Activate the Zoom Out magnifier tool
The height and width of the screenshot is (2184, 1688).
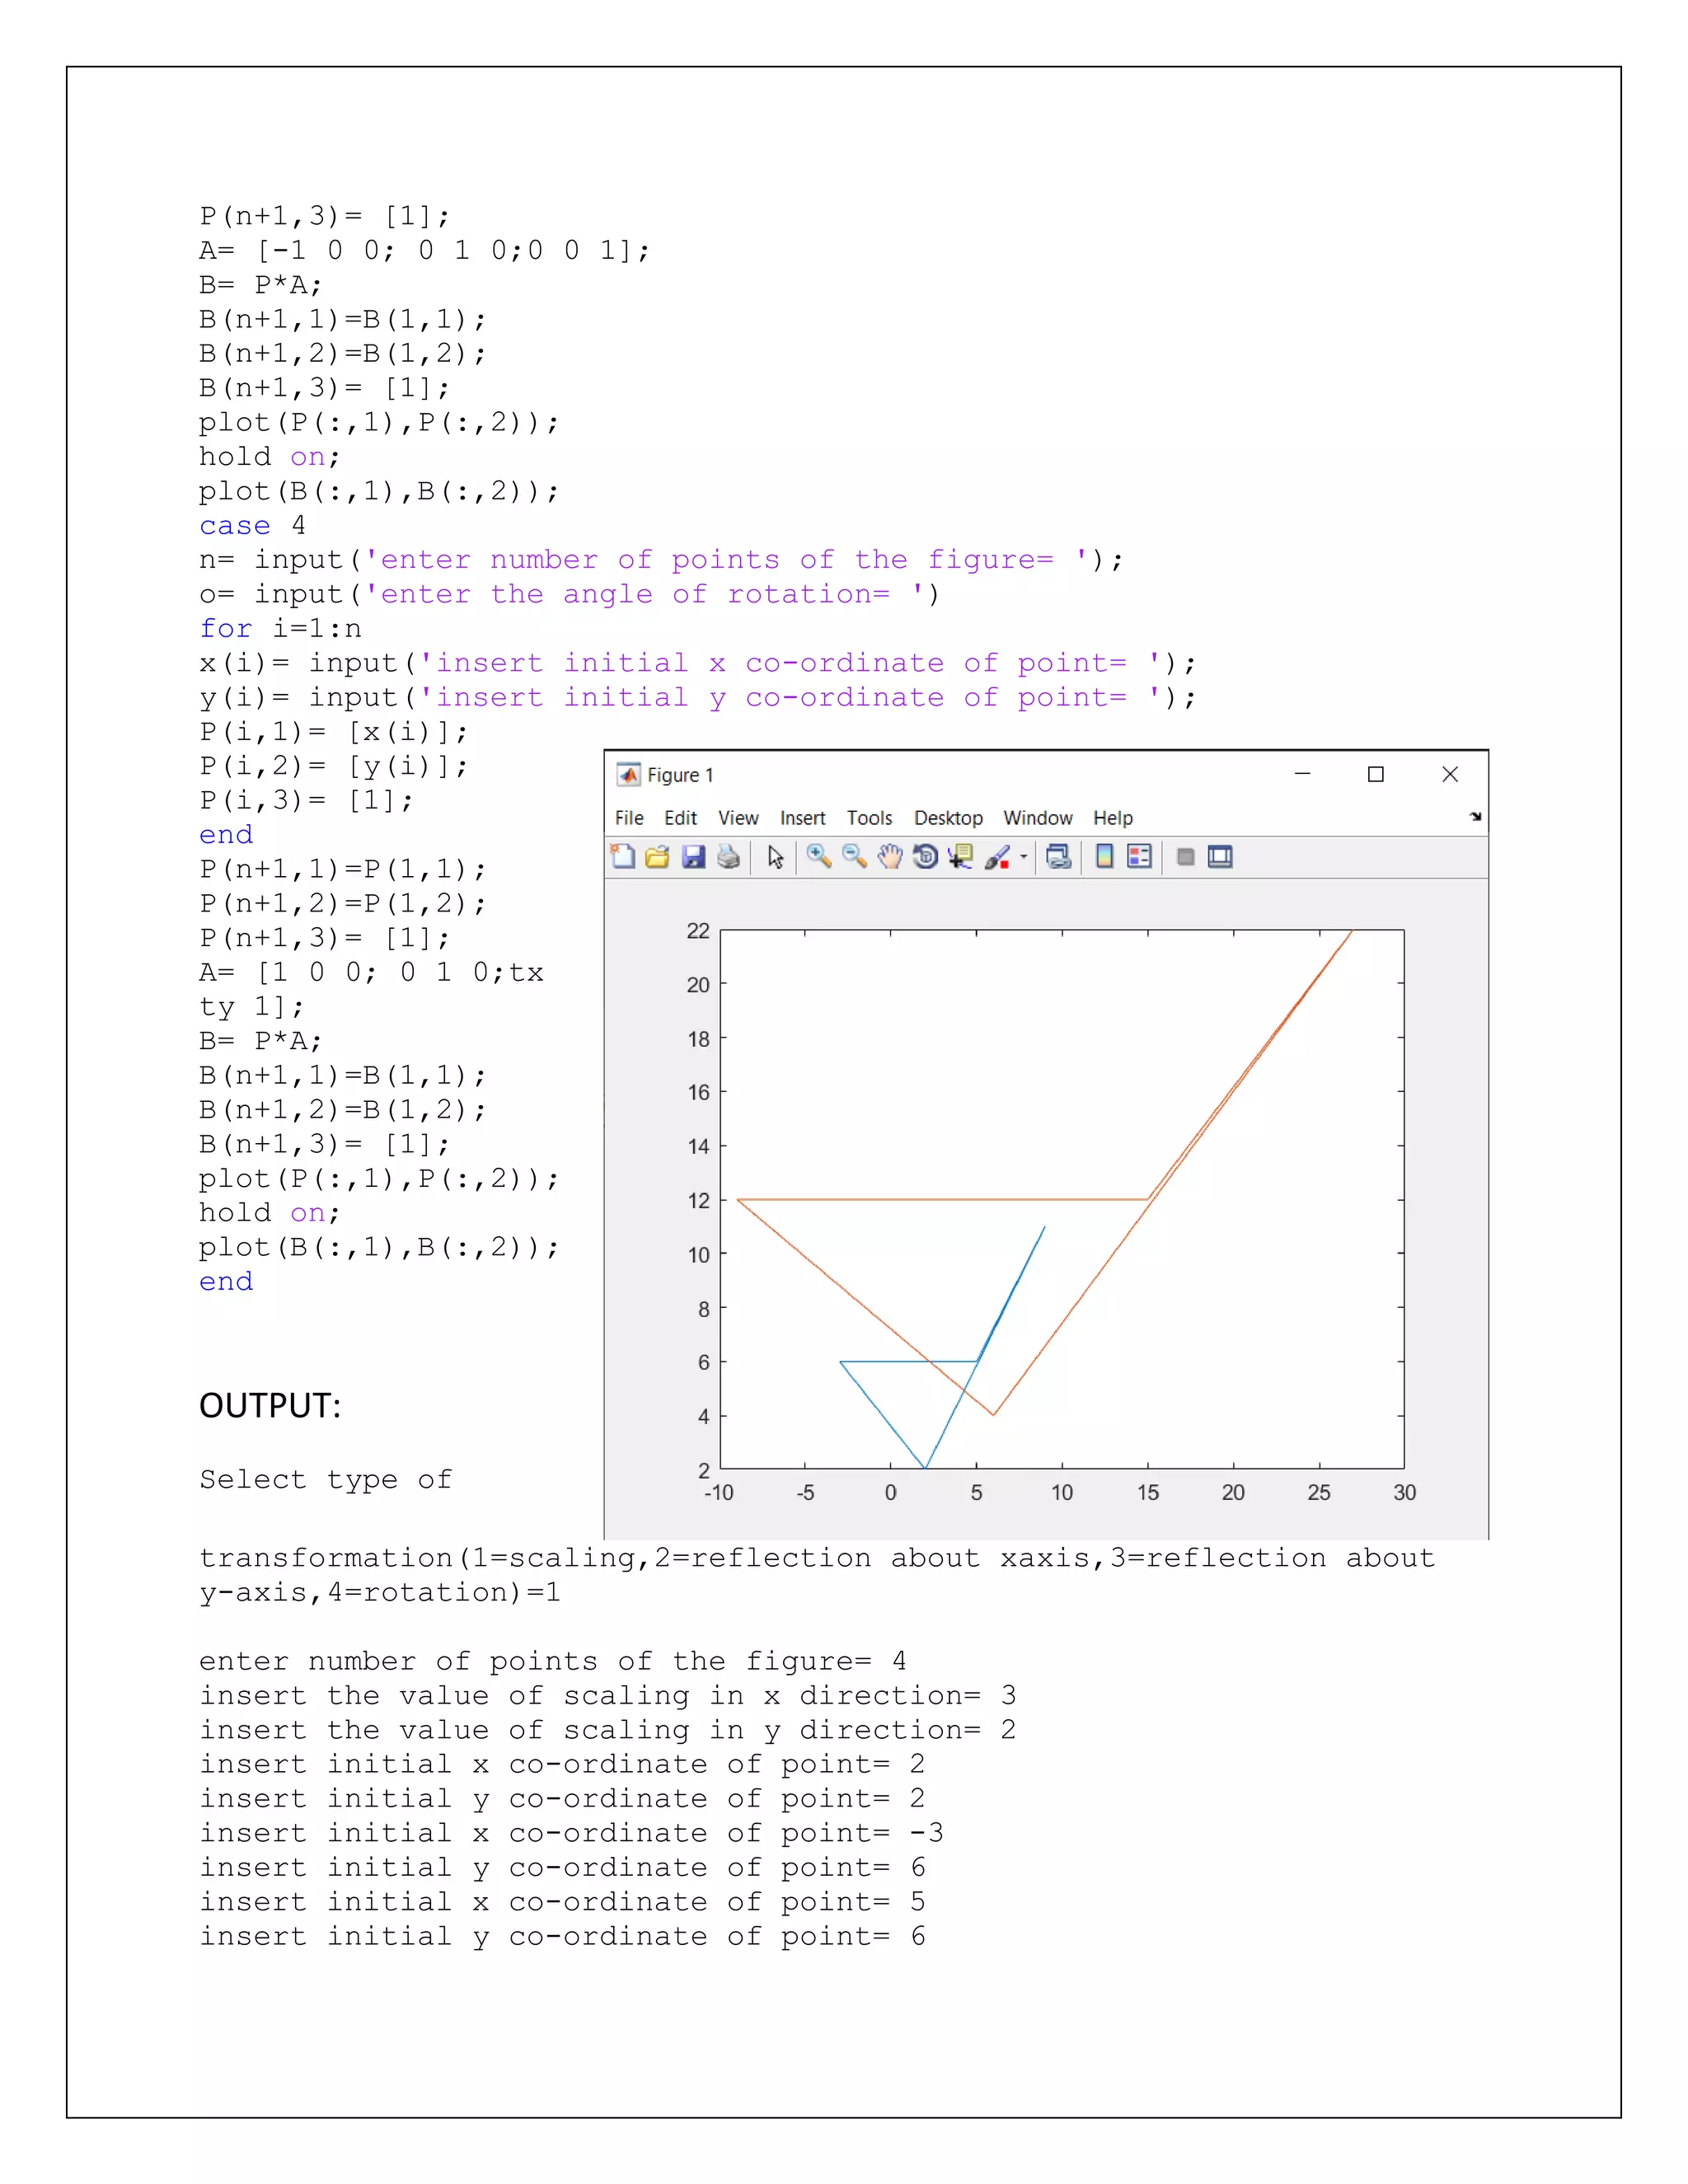(854, 857)
